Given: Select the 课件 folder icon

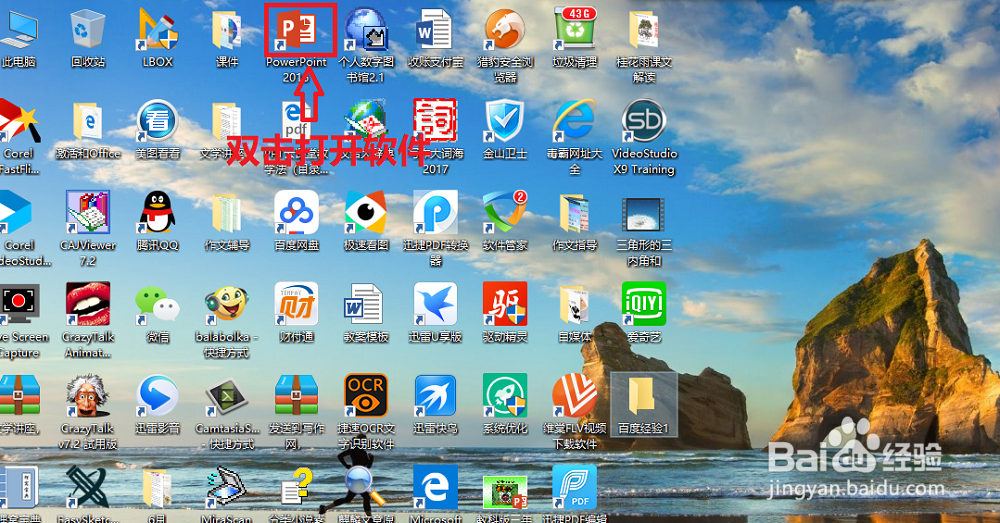Looking at the screenshot, I should (226, 29).
